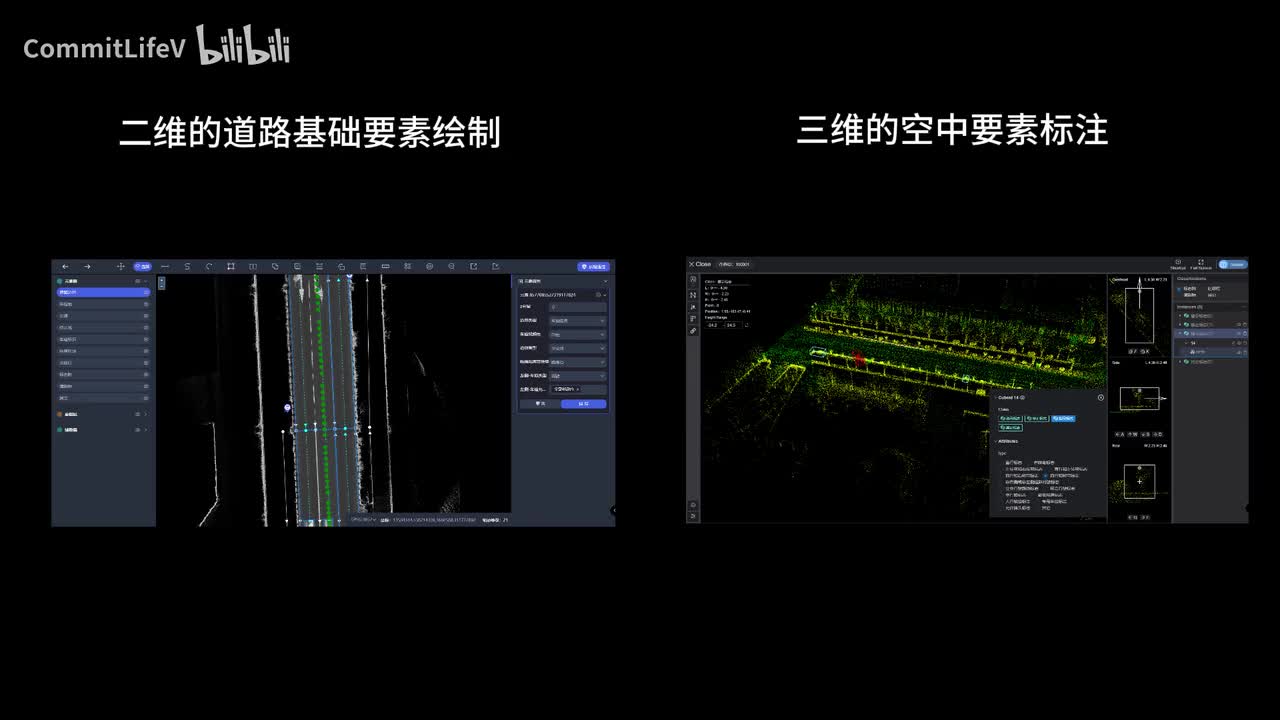Click the Close button in the 3D annotation window
The height and width of the screenshot is (720, 1280).
point(700,264)
